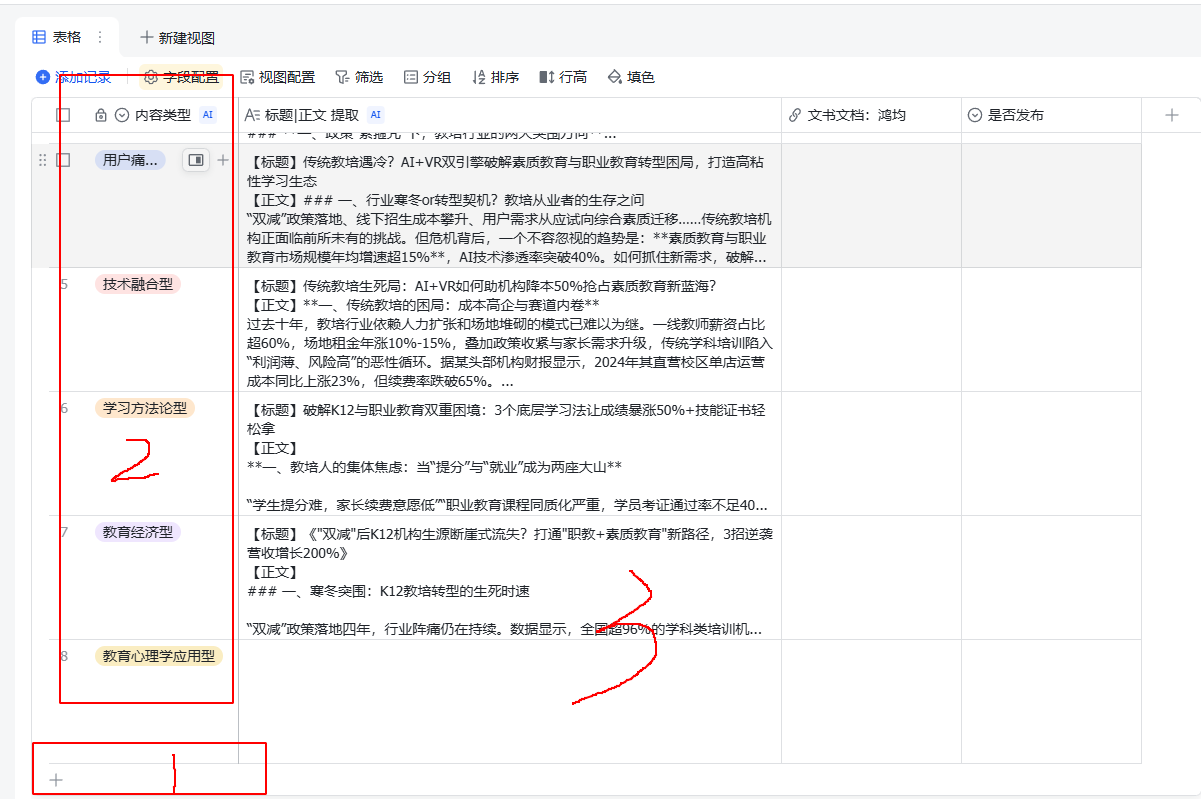Select the 标题|正文 提取 column header
This screenshot has height=799, width=1201.
[510, 115]
